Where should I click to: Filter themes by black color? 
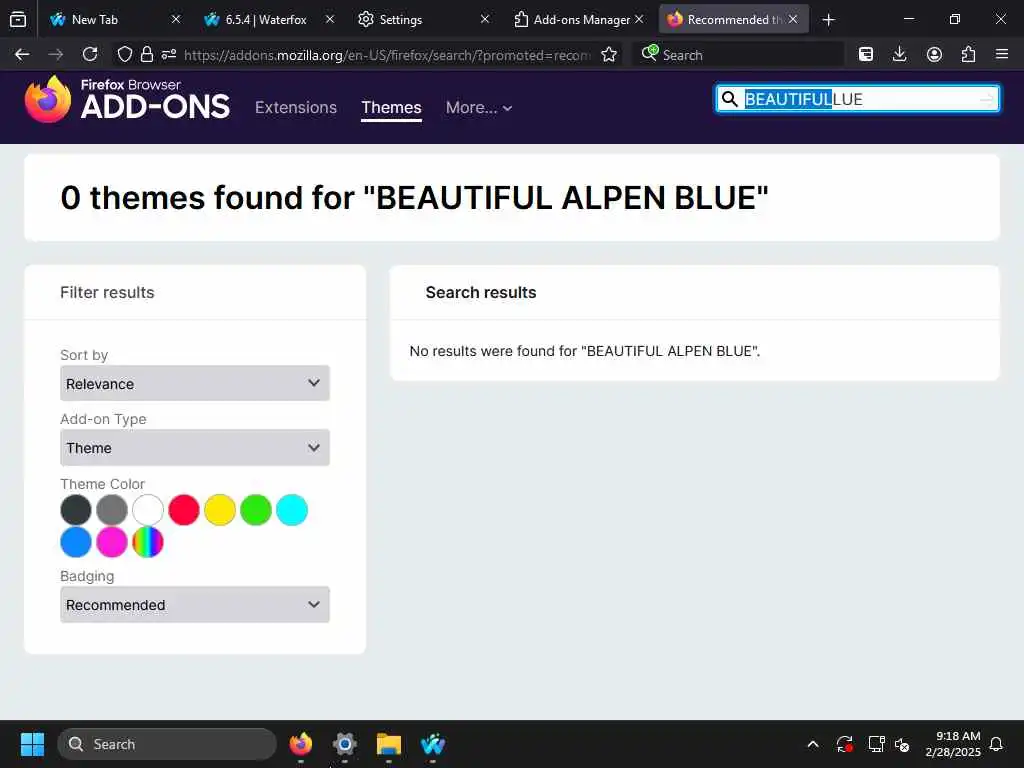coord(76,509)
